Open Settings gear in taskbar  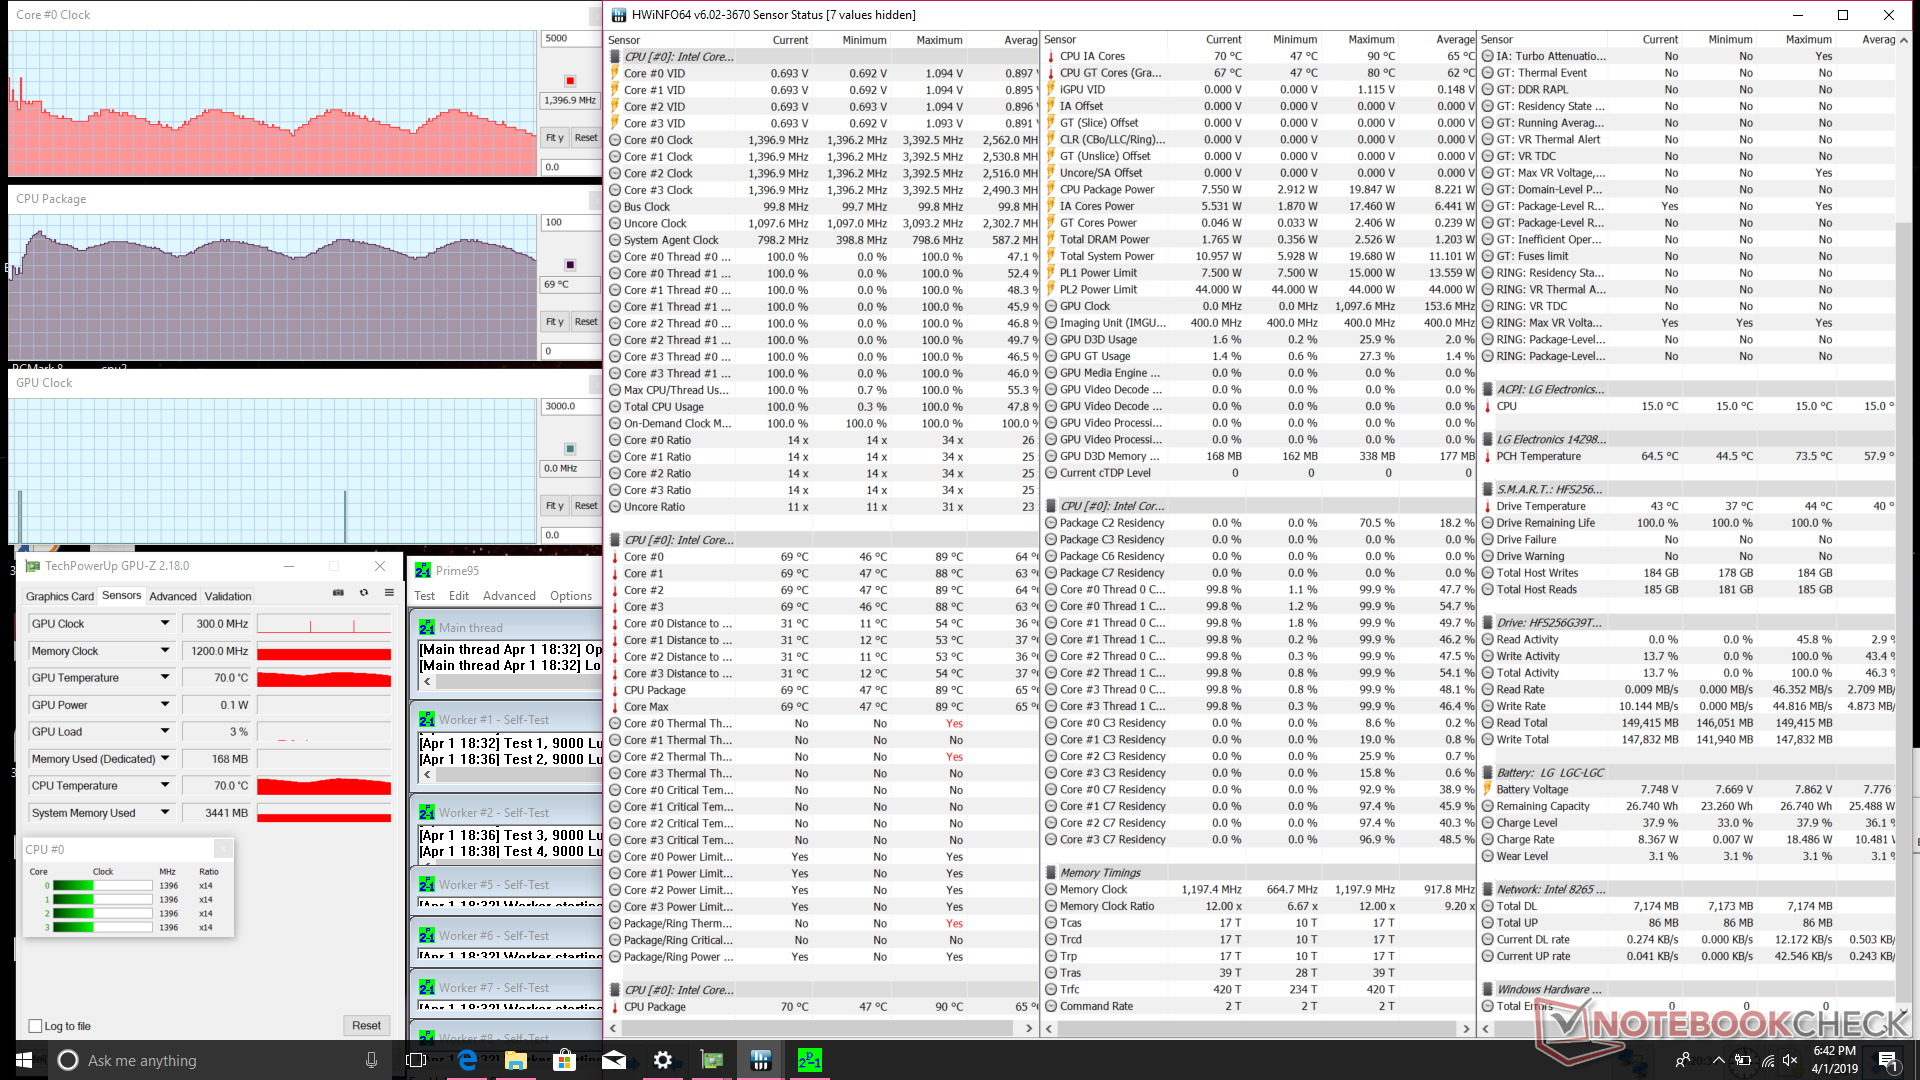(x=662, y=1060)
